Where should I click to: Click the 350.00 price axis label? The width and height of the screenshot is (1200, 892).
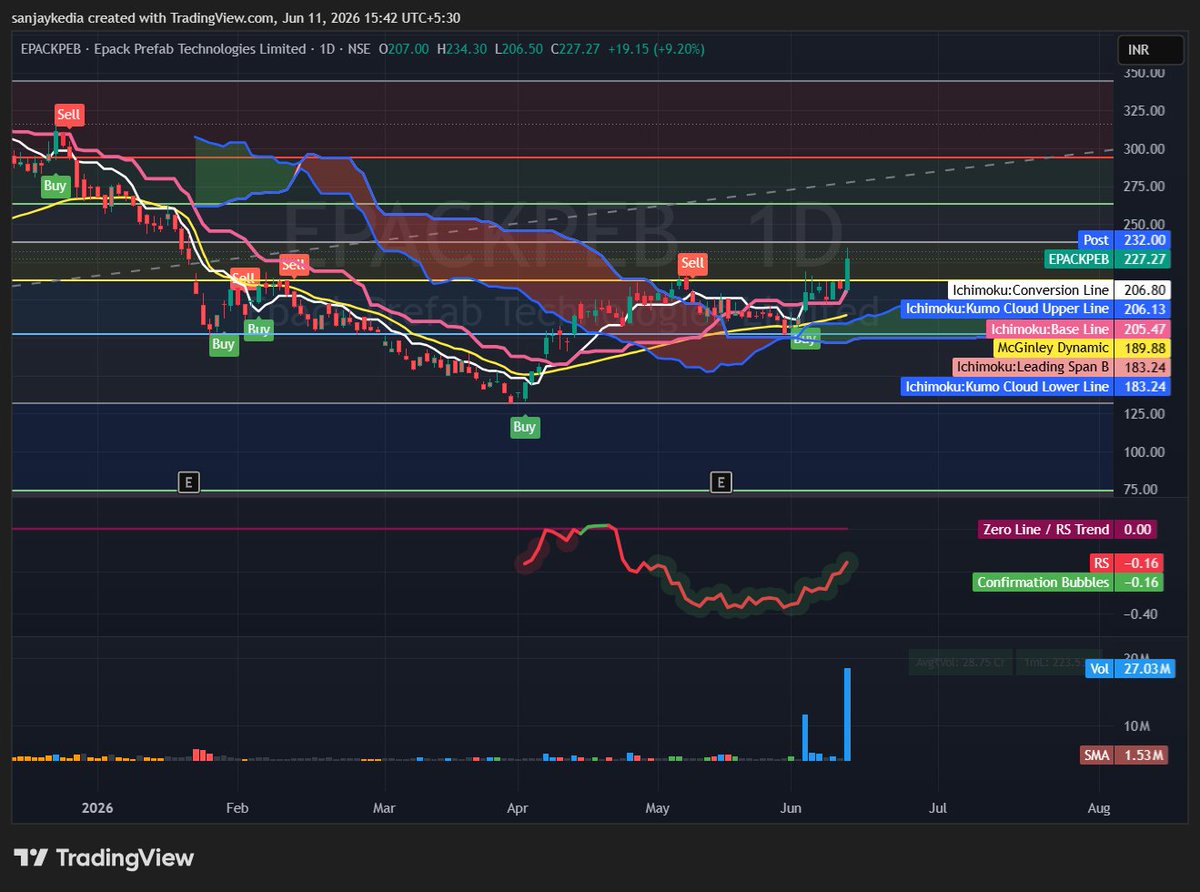pos(1142,73)
